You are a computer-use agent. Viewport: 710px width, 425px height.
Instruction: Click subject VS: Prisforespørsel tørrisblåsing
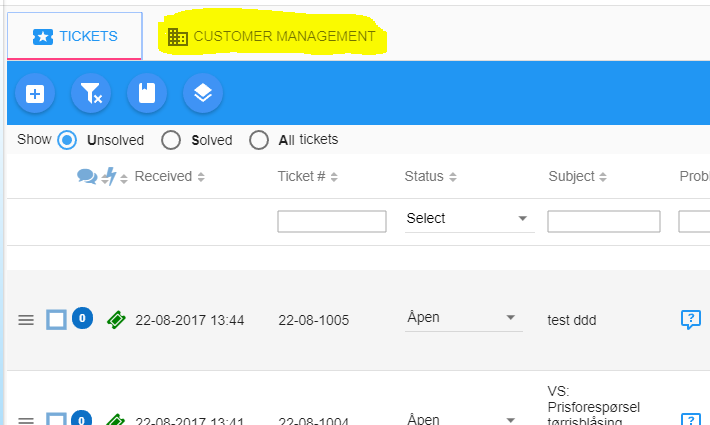click(593, 406)
